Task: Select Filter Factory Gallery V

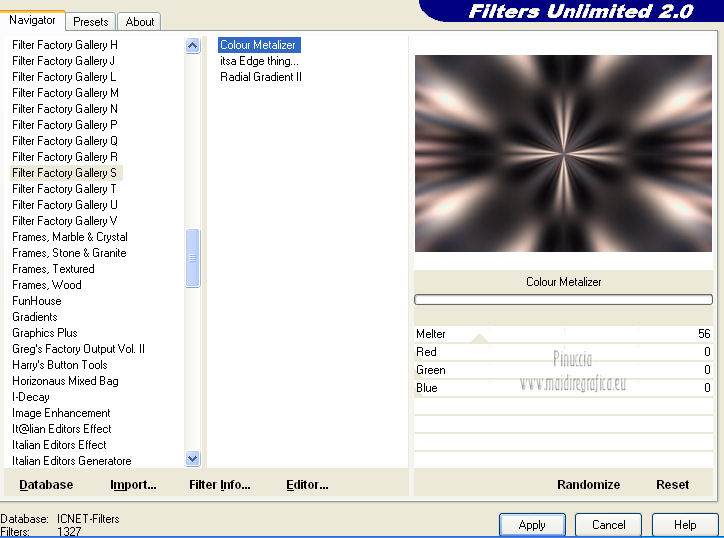Action: pyautogui.click(x=65, y=221)
